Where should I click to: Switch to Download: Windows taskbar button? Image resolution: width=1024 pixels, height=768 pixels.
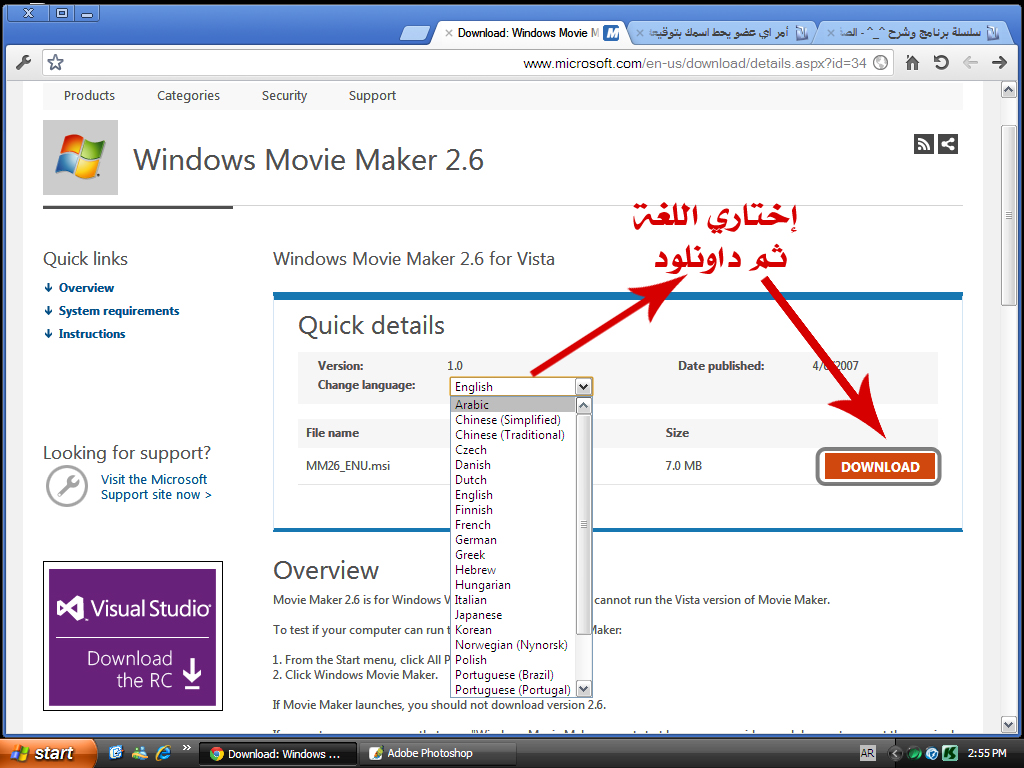[278, 753]
